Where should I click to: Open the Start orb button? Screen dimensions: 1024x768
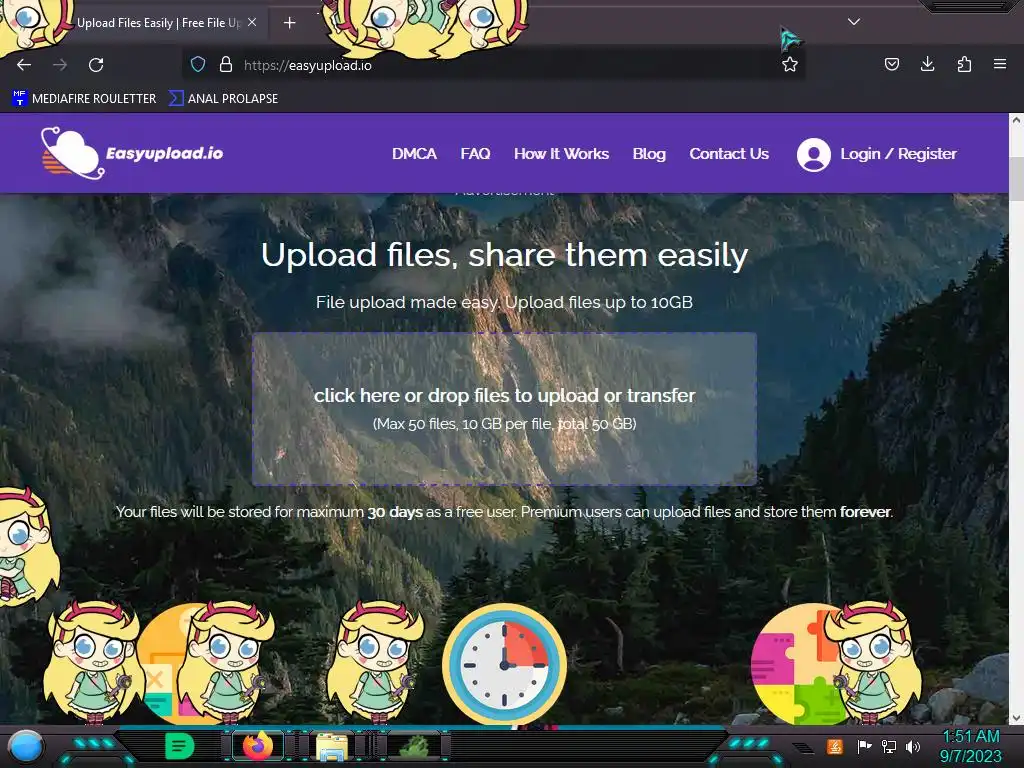26,746
